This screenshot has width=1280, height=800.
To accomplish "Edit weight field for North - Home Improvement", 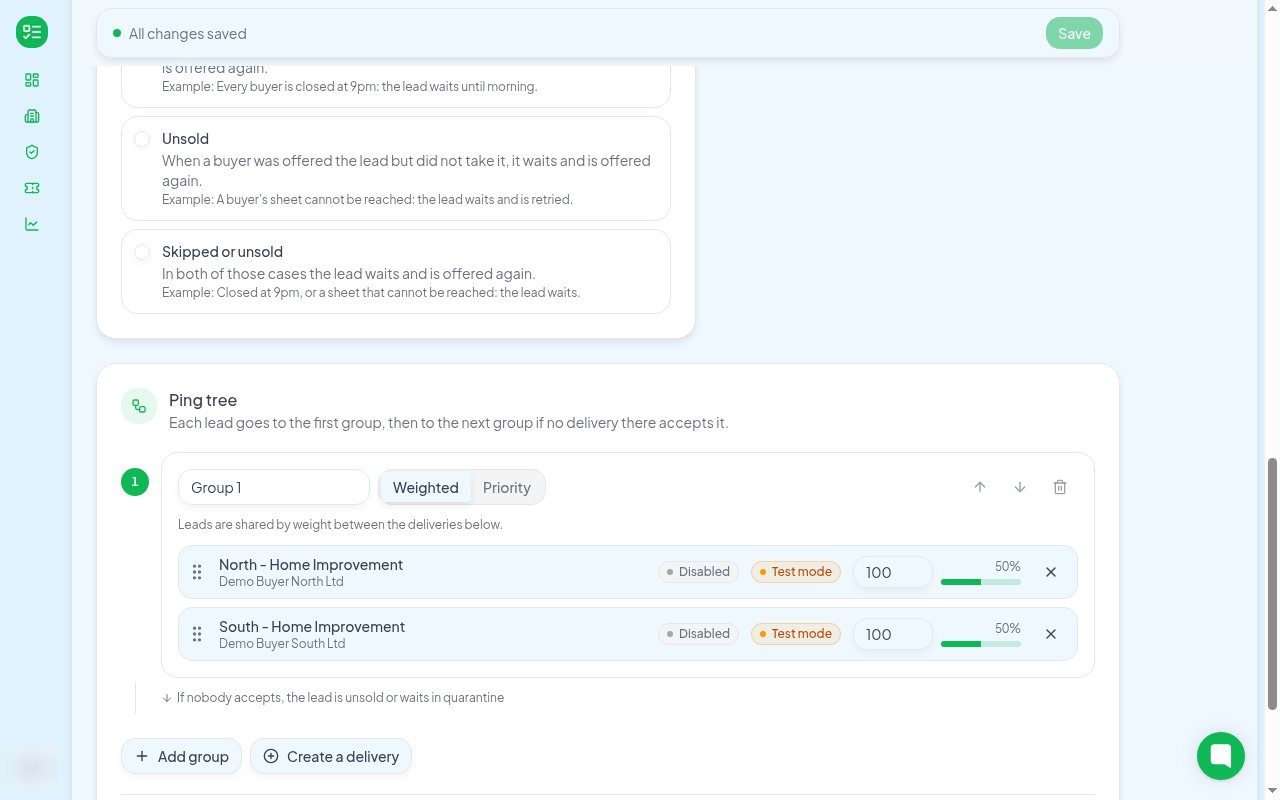I will click(x=893, y=572).
